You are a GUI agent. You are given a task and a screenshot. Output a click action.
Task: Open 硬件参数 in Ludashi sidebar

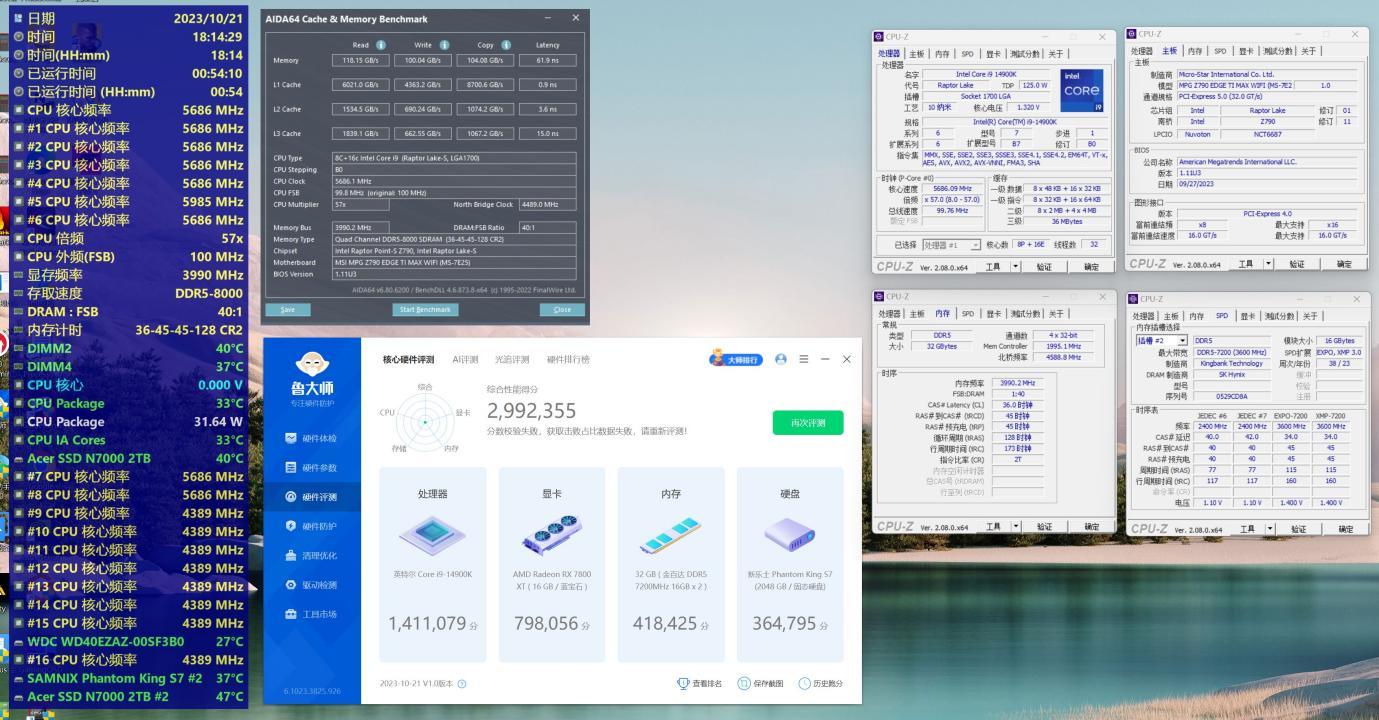[311, 467]
